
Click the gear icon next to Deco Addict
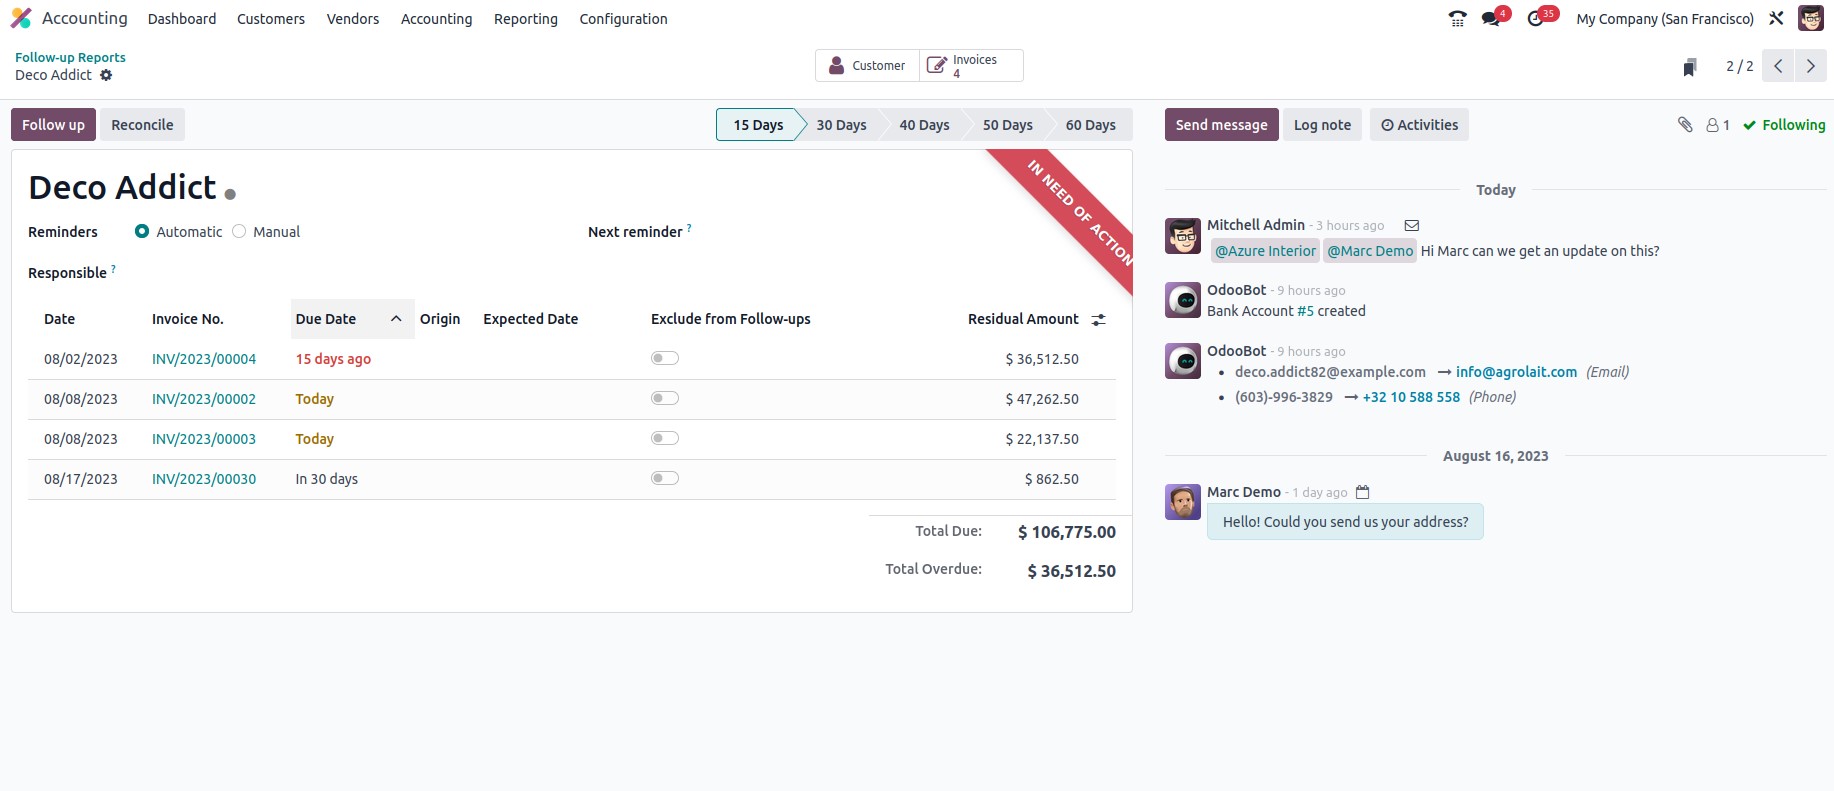[106, 75]
